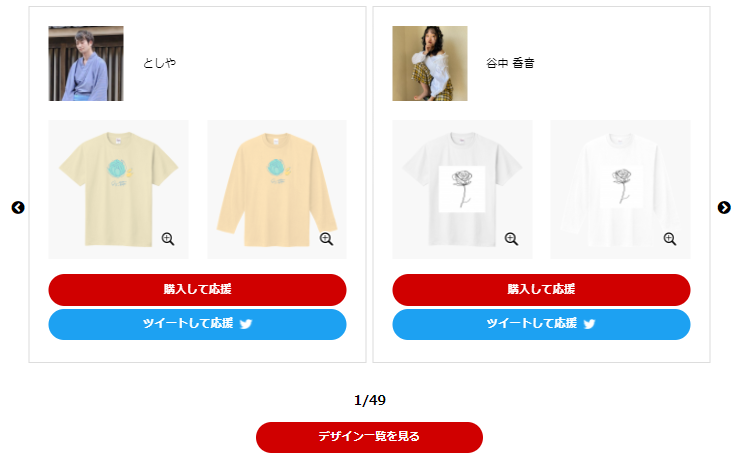Viewport: 739px width, 461px height.
Task: Select white T-shirt with sketched rose
Action: click(x=462, y=189)
